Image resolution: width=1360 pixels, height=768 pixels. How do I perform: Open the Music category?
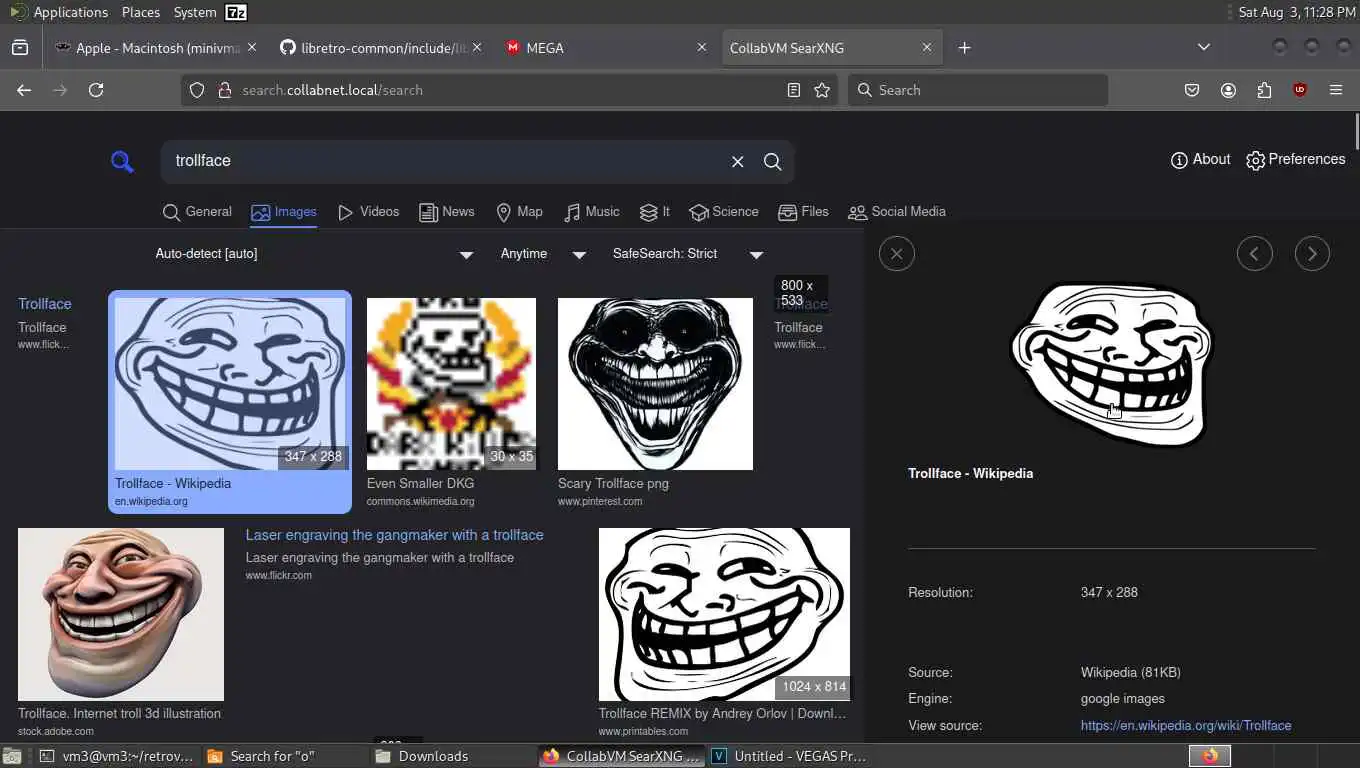[x=592, y=212]
